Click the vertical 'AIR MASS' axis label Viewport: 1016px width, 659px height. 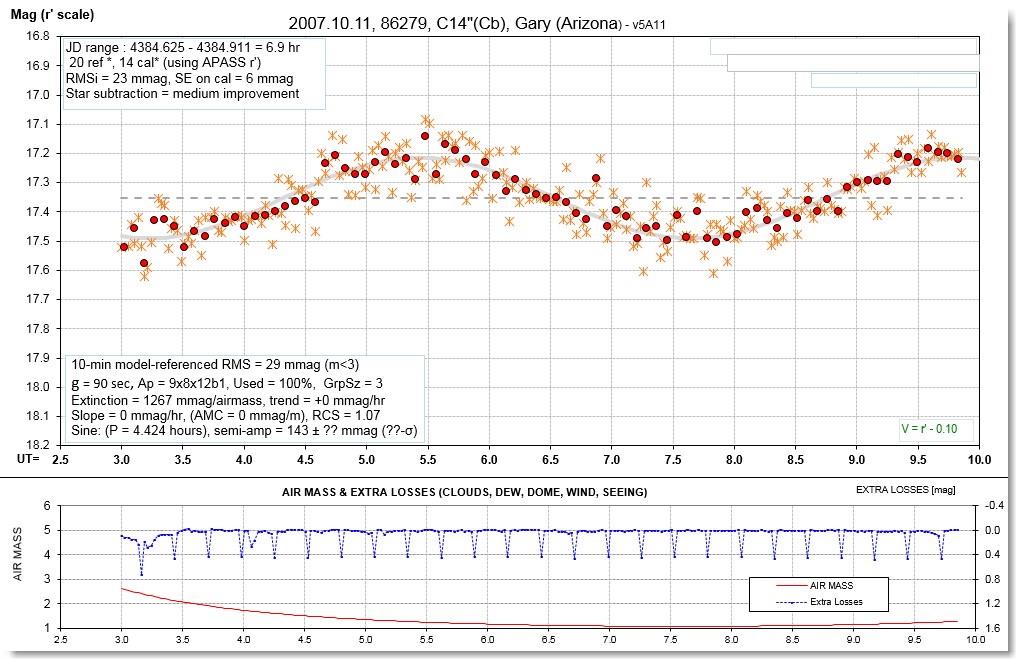coord(17,554)
